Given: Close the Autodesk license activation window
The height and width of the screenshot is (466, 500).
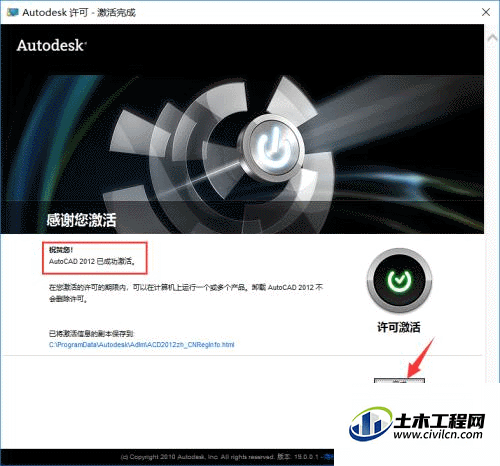Looking at the screenshot, I should pos(486,12).
